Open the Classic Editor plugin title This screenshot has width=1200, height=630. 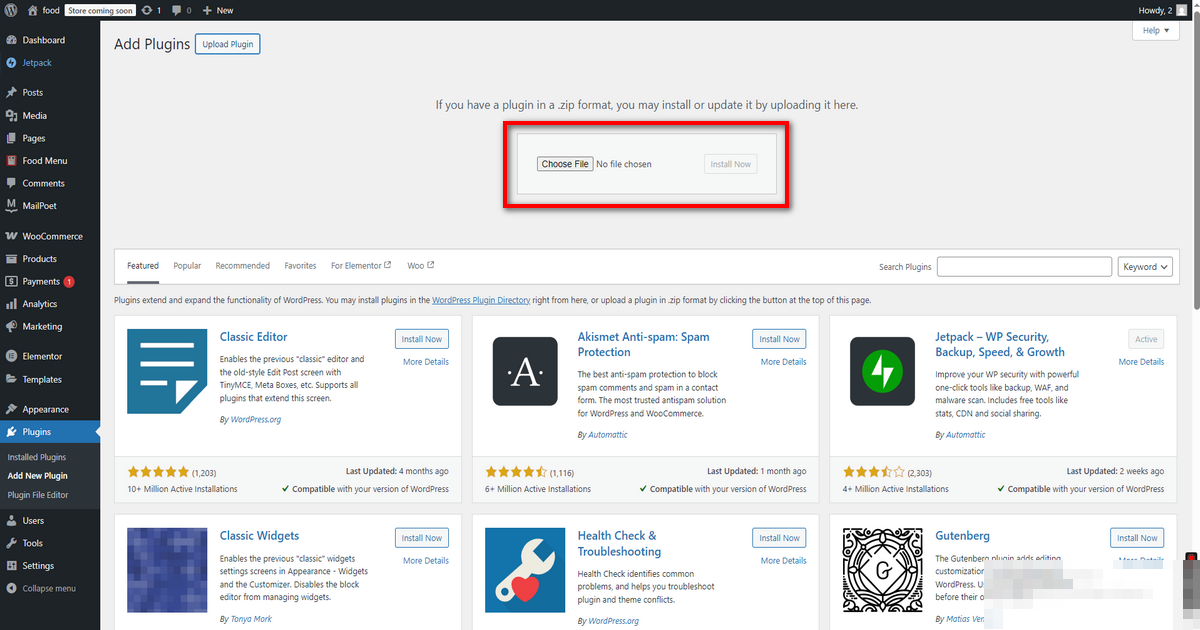click(x=253, y=337)
